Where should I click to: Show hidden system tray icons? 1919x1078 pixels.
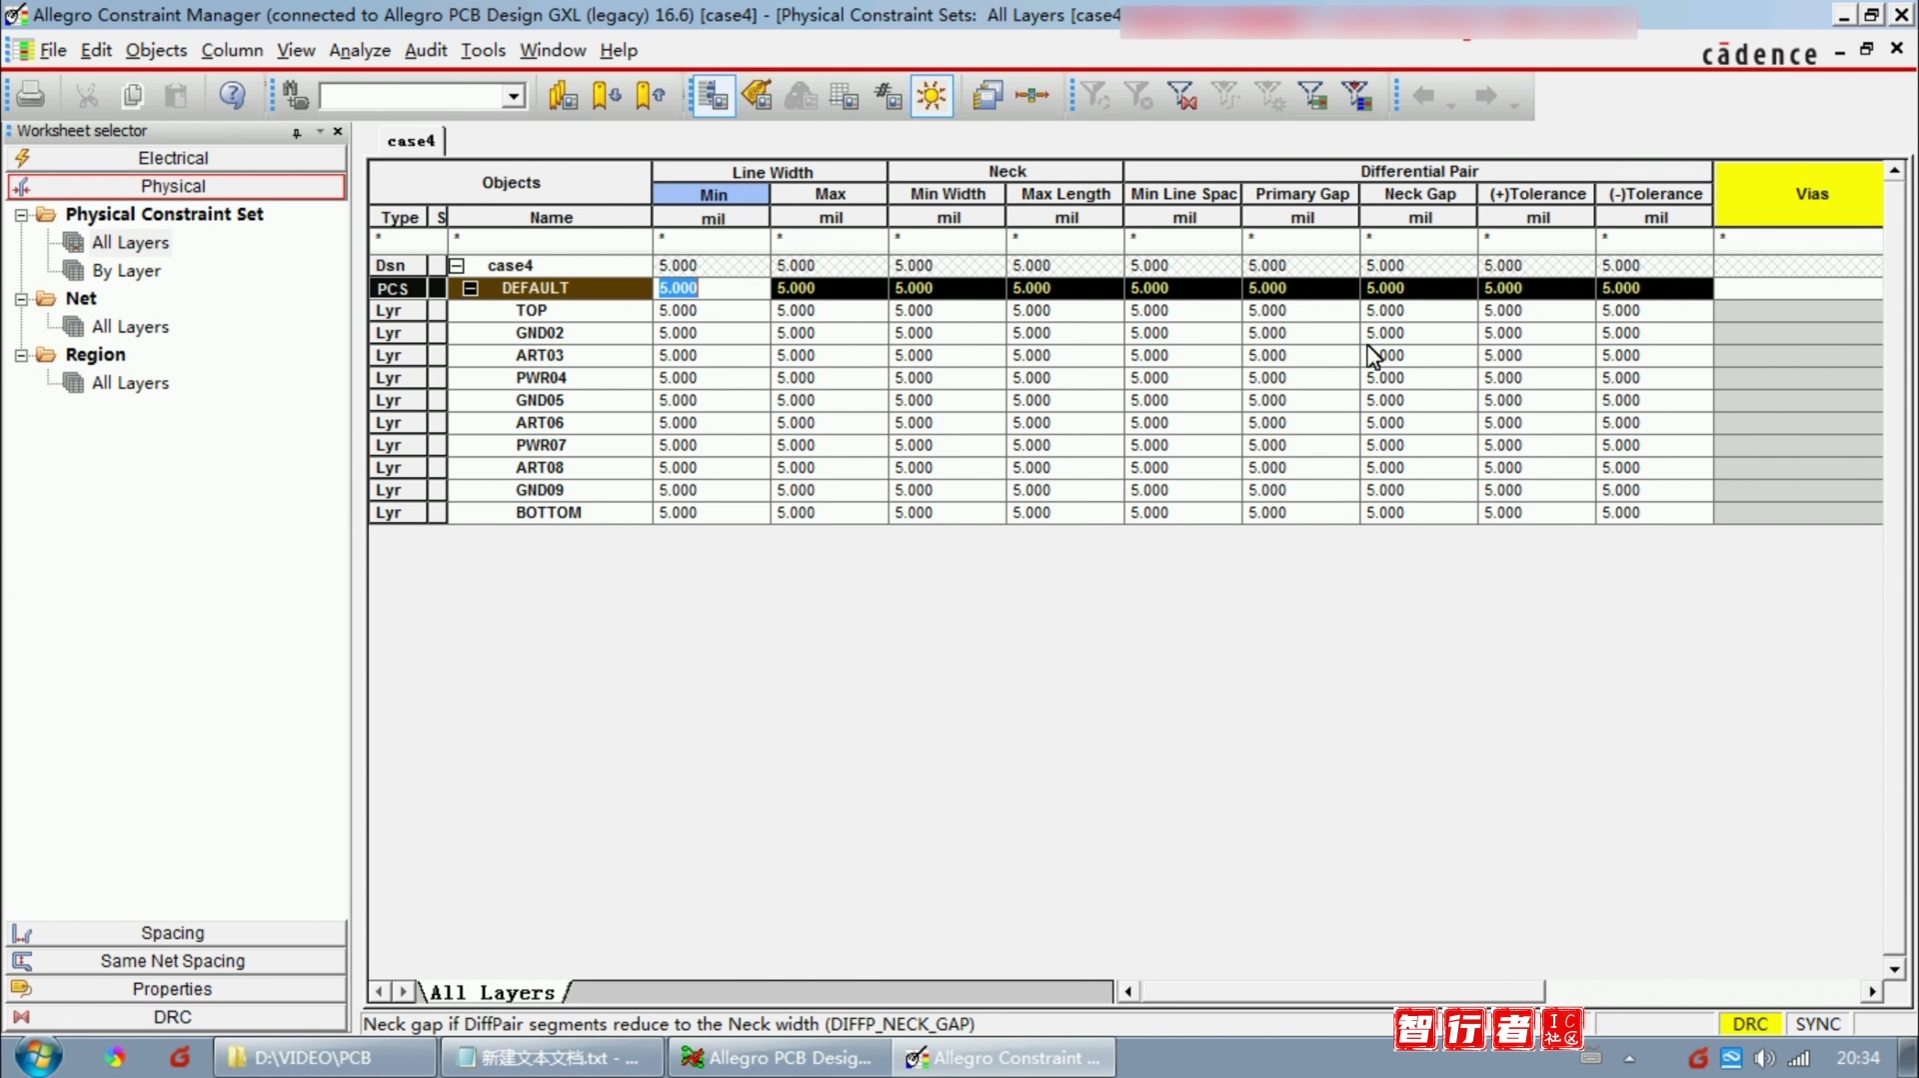click(x=1629, y=1058)
